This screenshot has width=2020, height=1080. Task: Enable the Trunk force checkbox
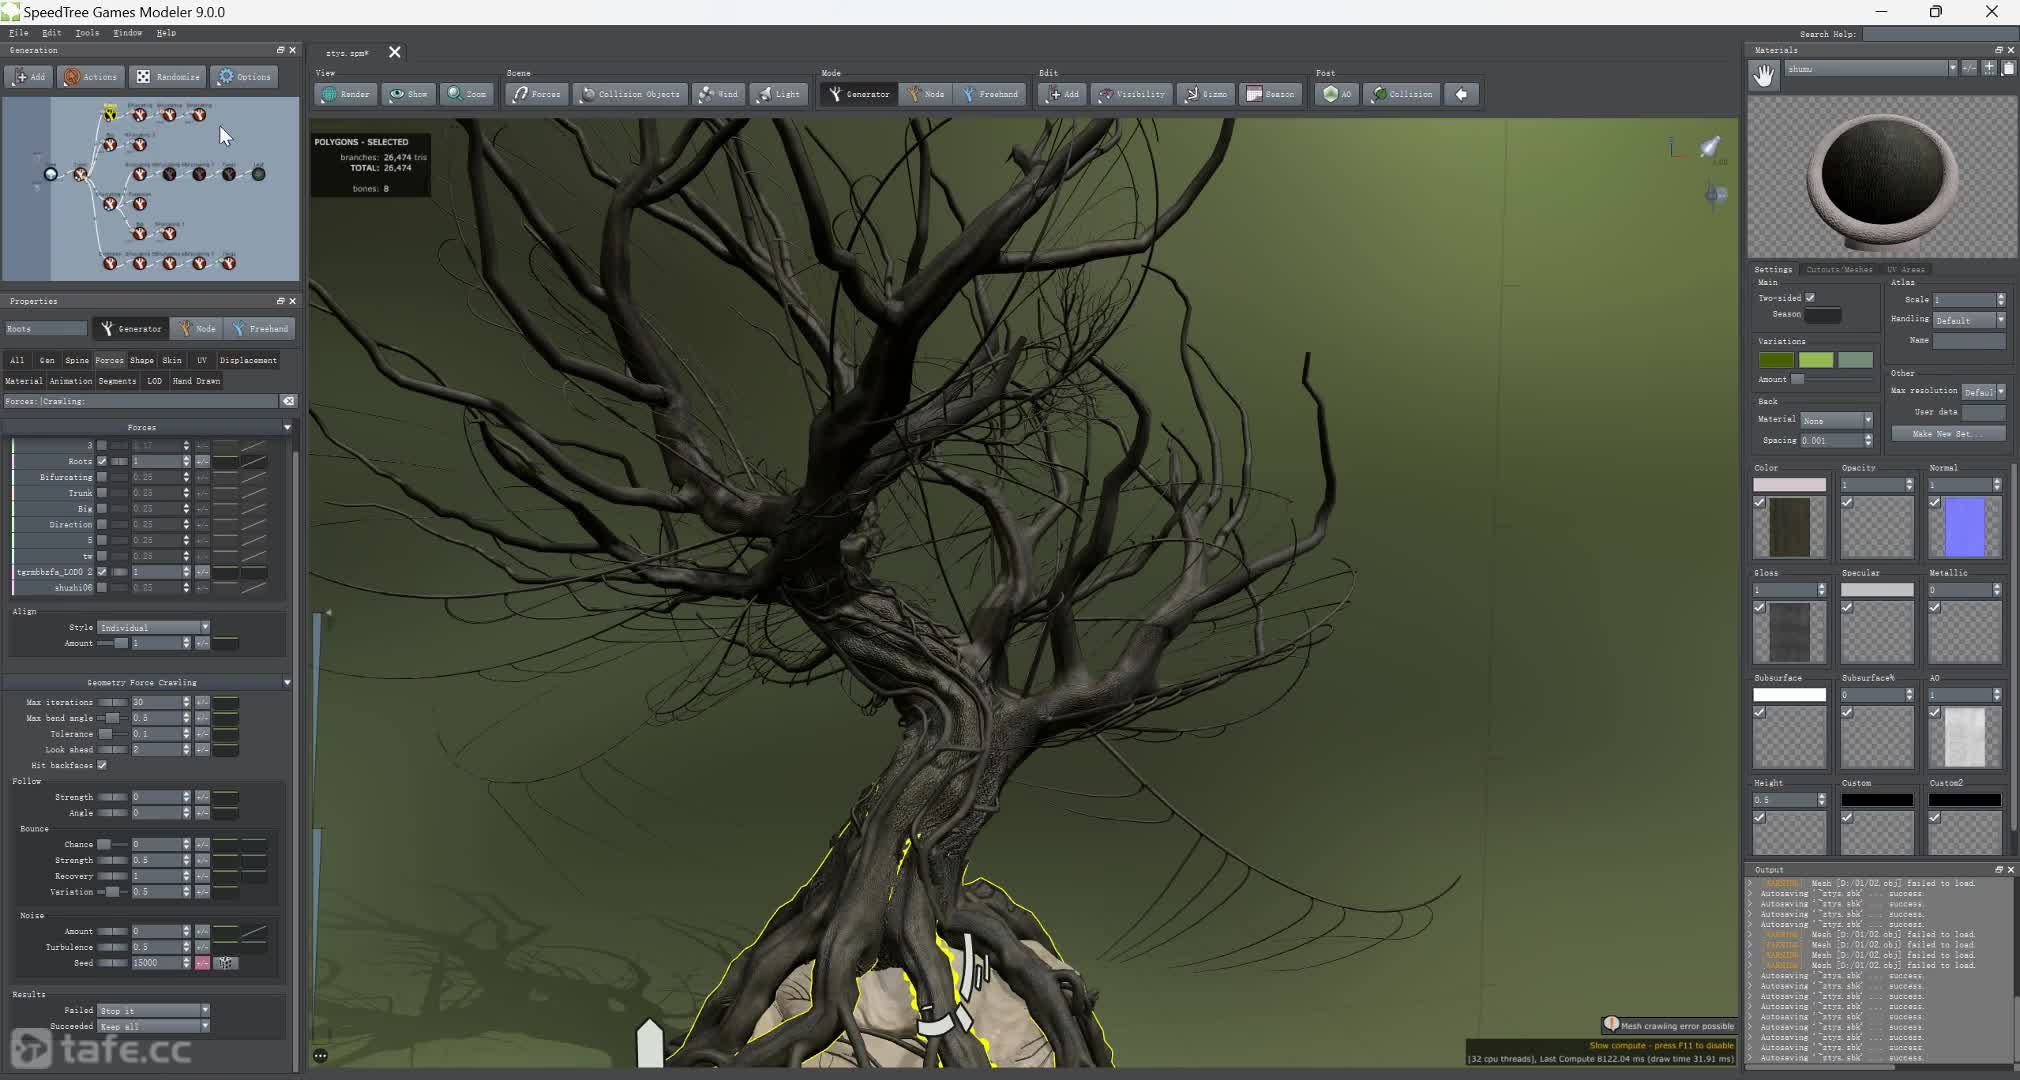click(x=102, y=493)
